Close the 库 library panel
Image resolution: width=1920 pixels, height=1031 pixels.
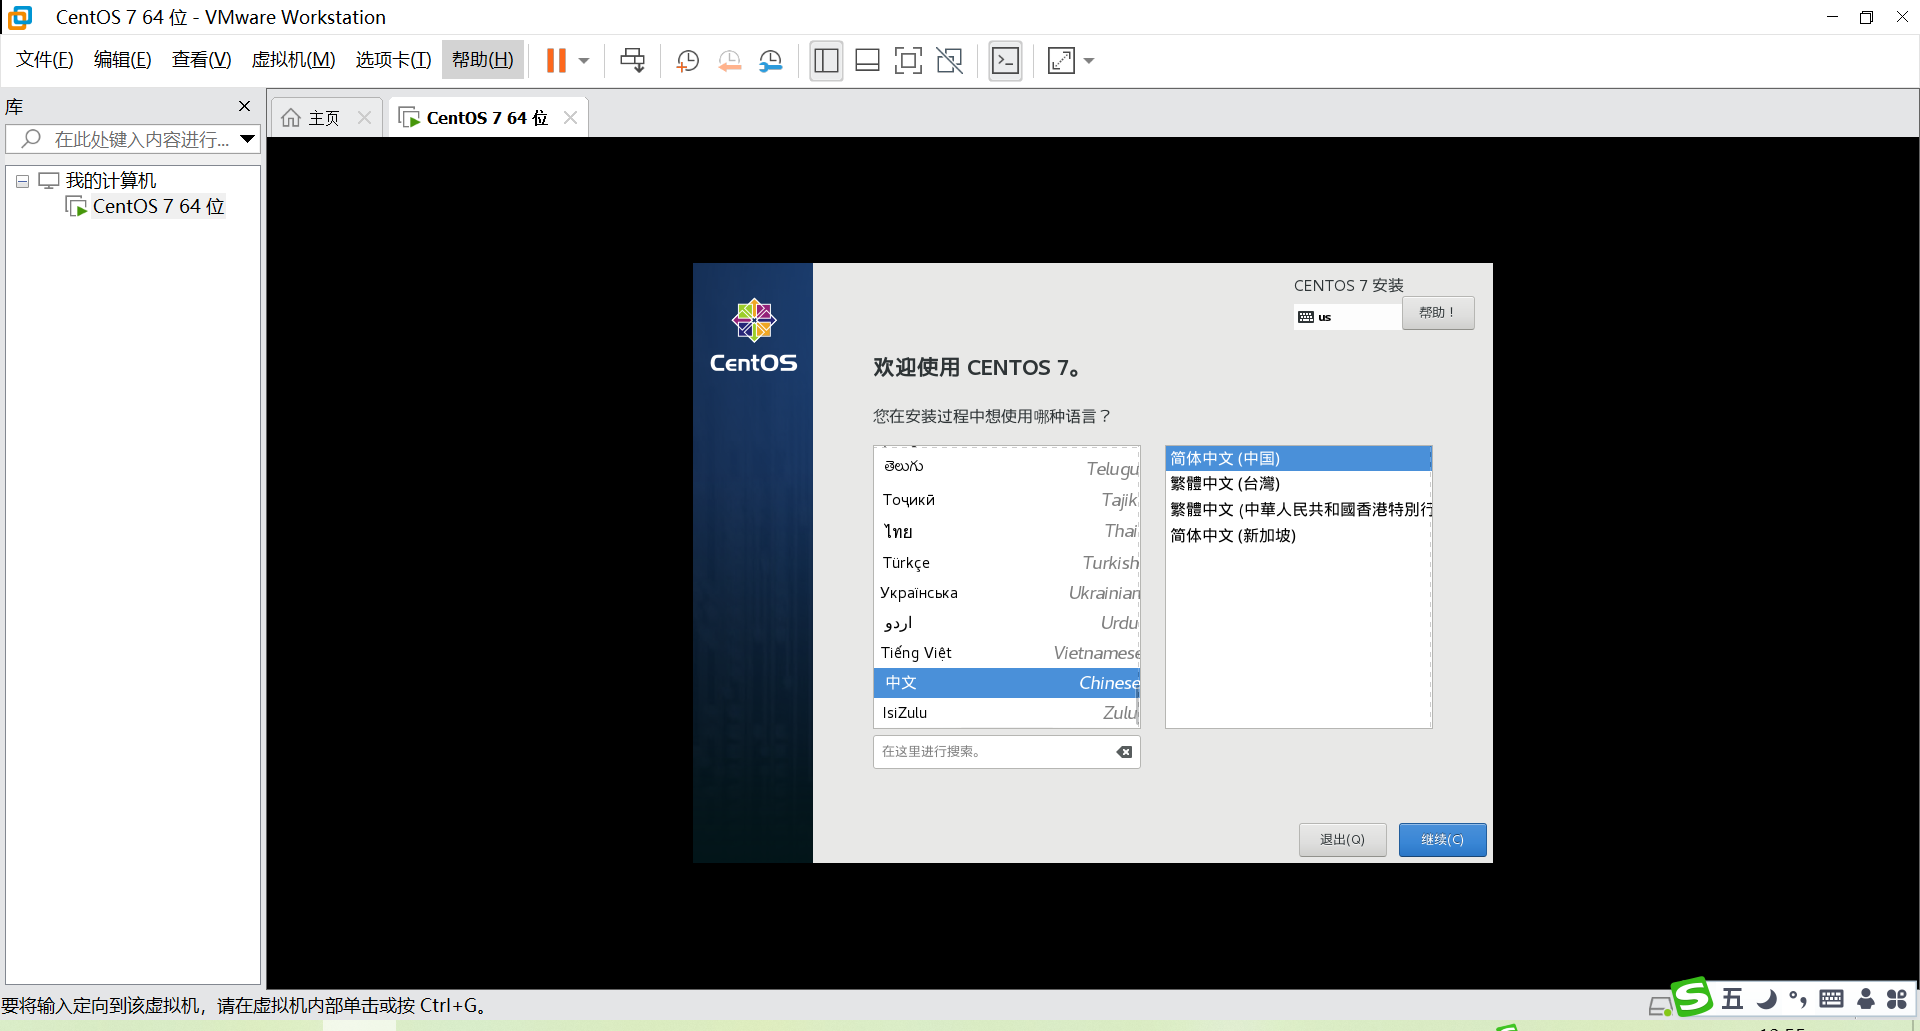click(x=244, y=106)
